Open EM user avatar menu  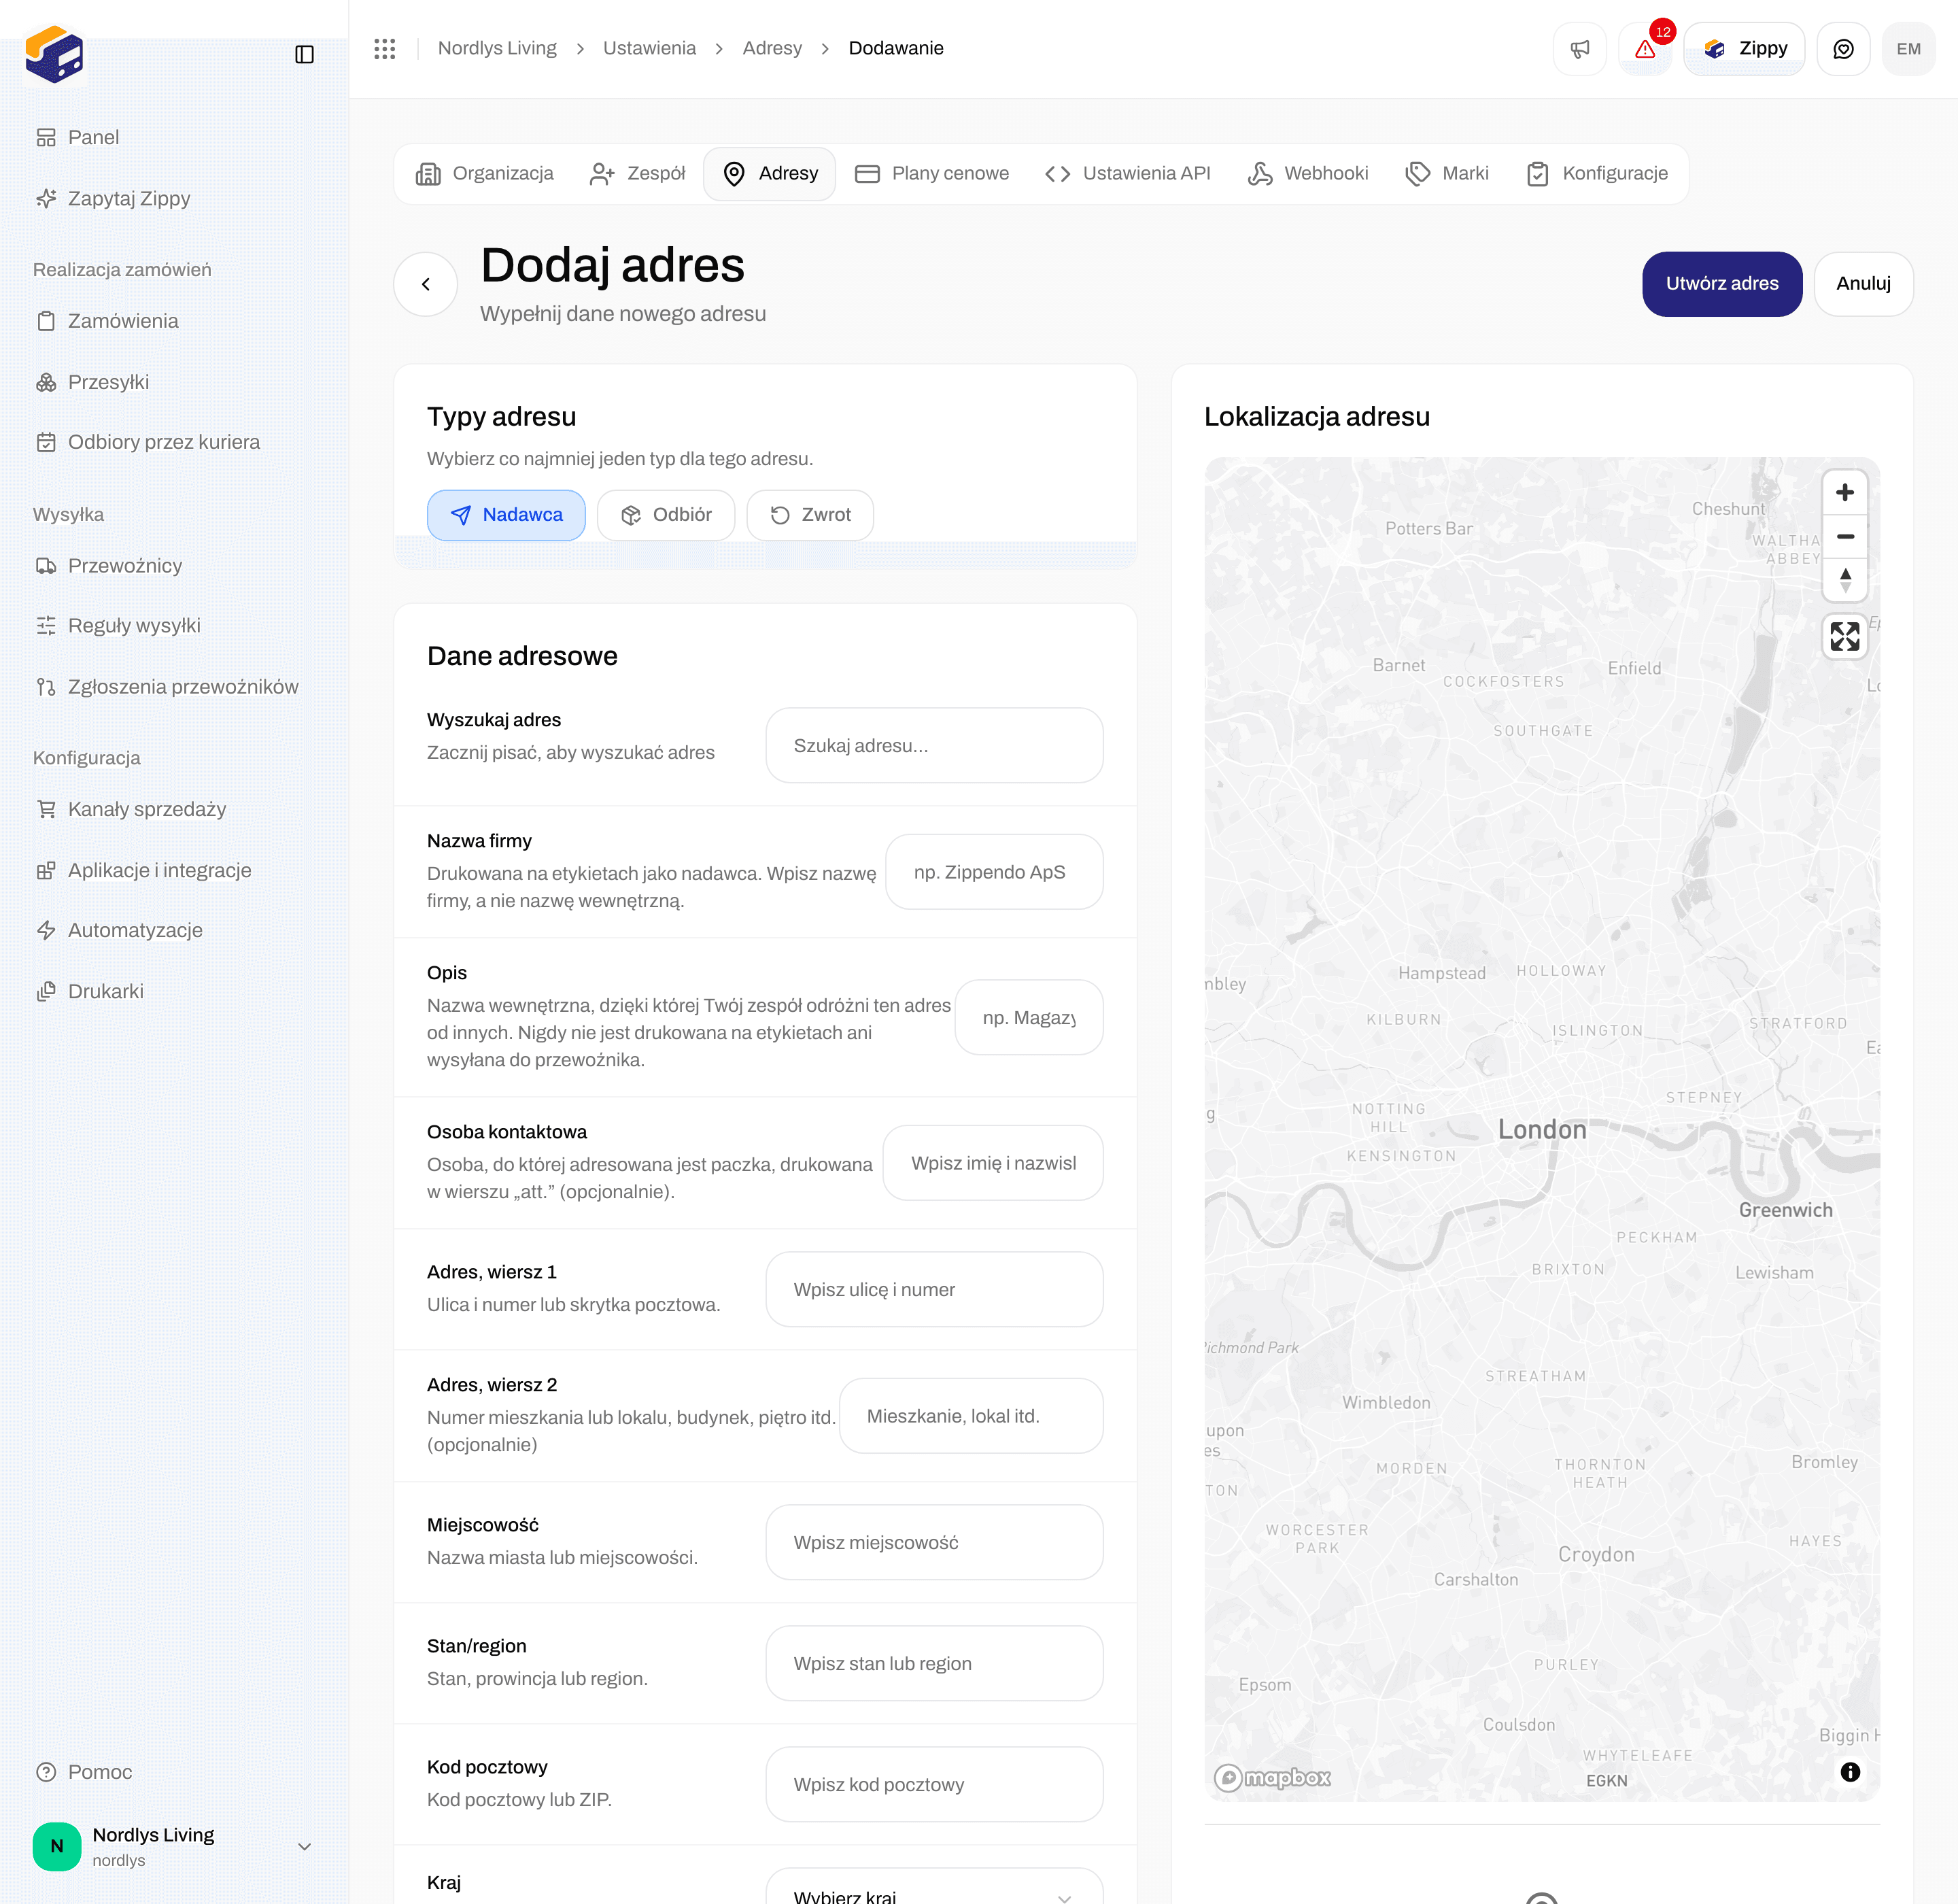[1908, 49]
